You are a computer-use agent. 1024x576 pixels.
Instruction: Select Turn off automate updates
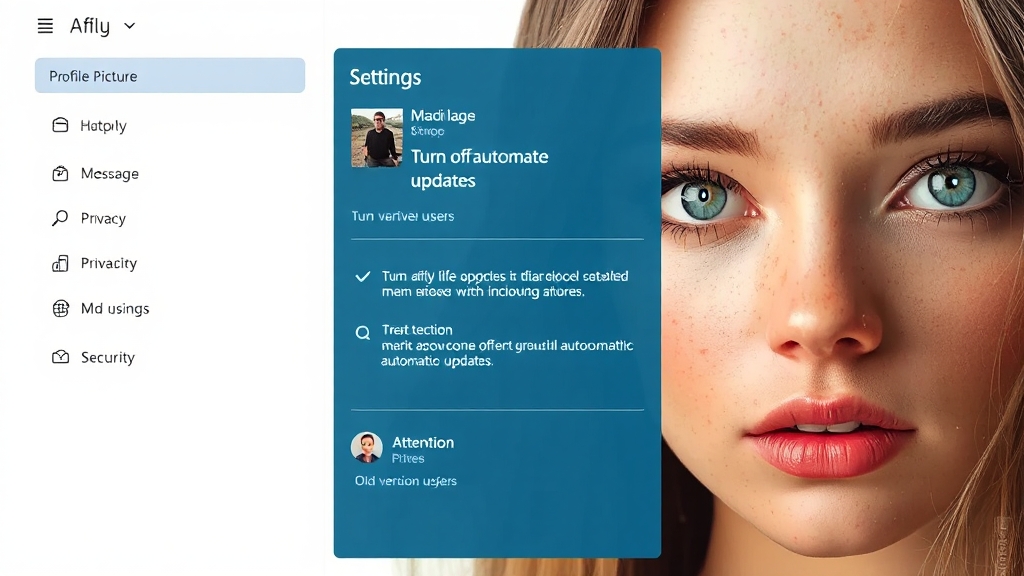pos(479,168)
